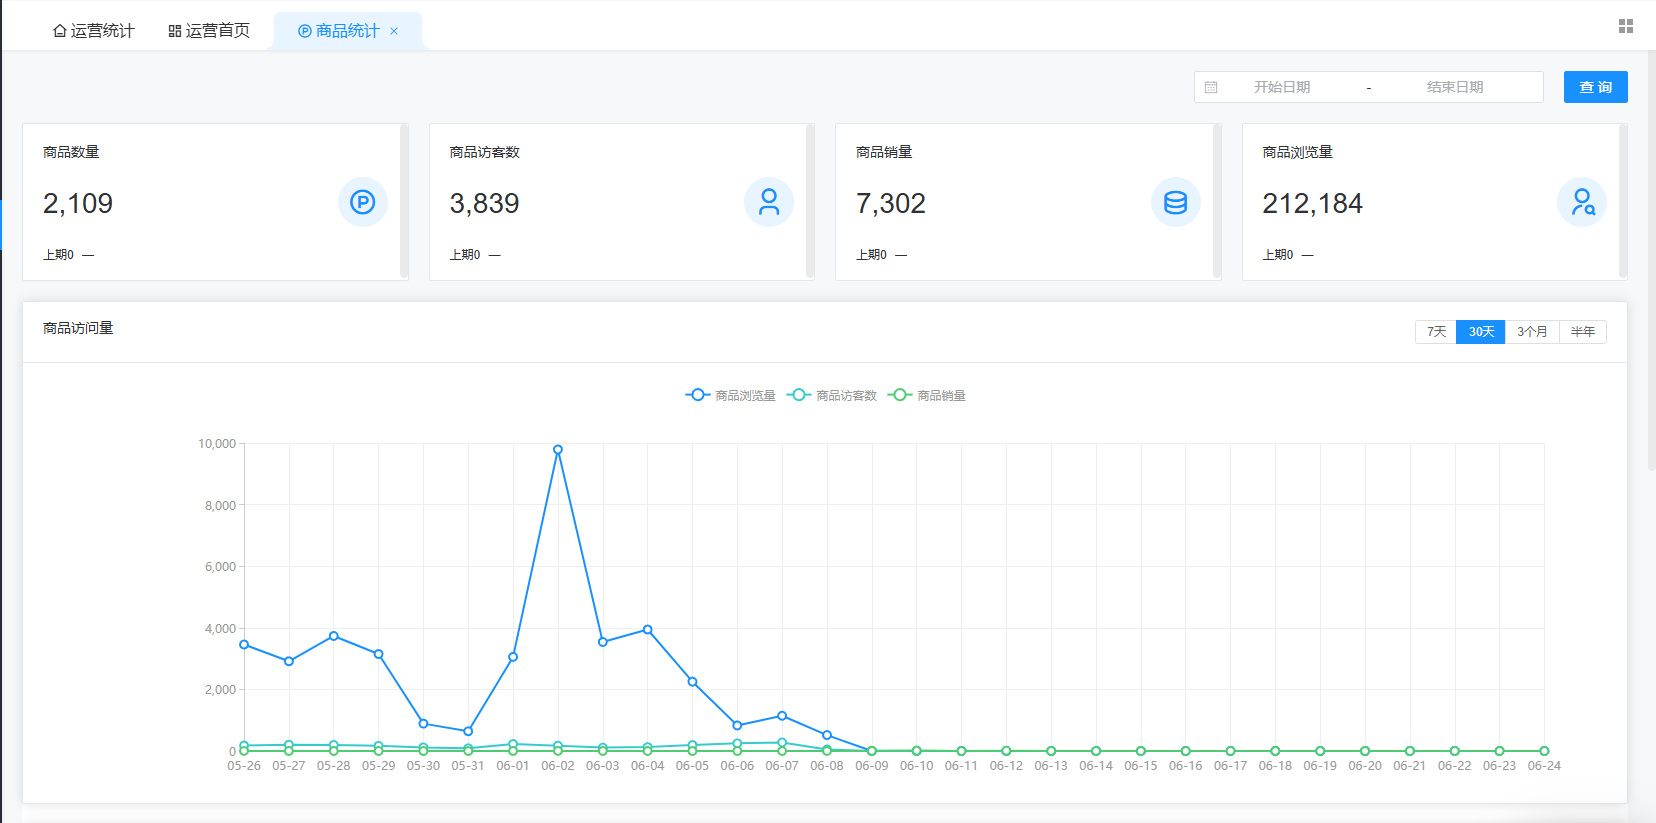Select the 7天 time range
Screen dimensions: 1656x823
[x=1436, y=332]
